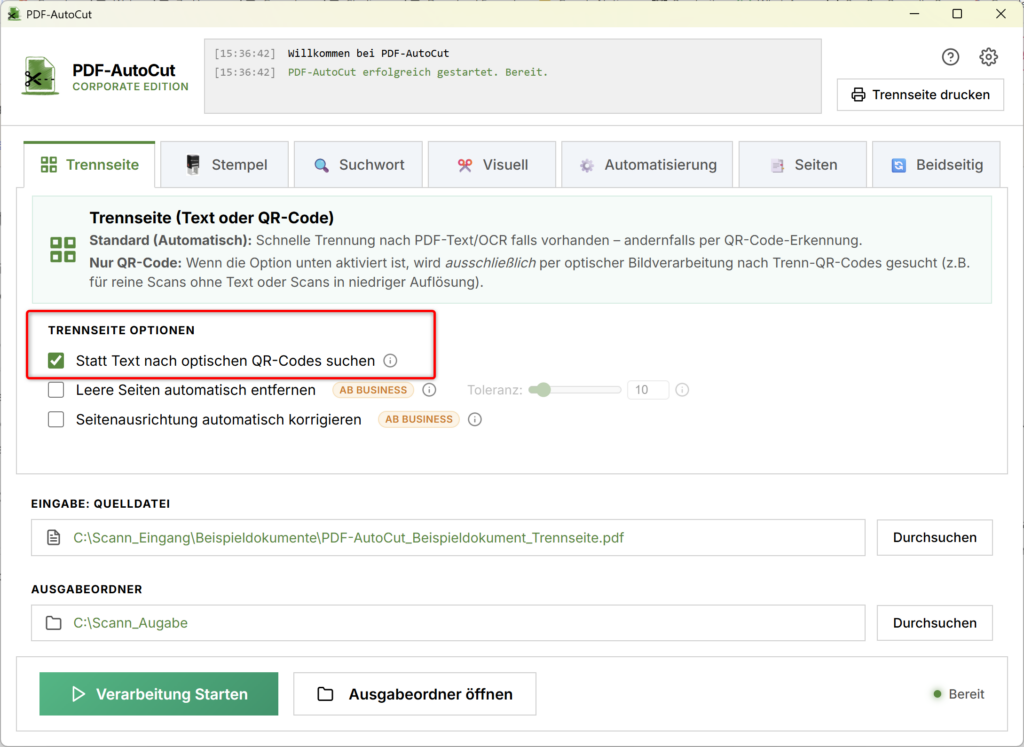Screen dimensions: 1024x747
Task: Click AB BUSINESS badge beside Seitenausrichtung
Action: 419,419
